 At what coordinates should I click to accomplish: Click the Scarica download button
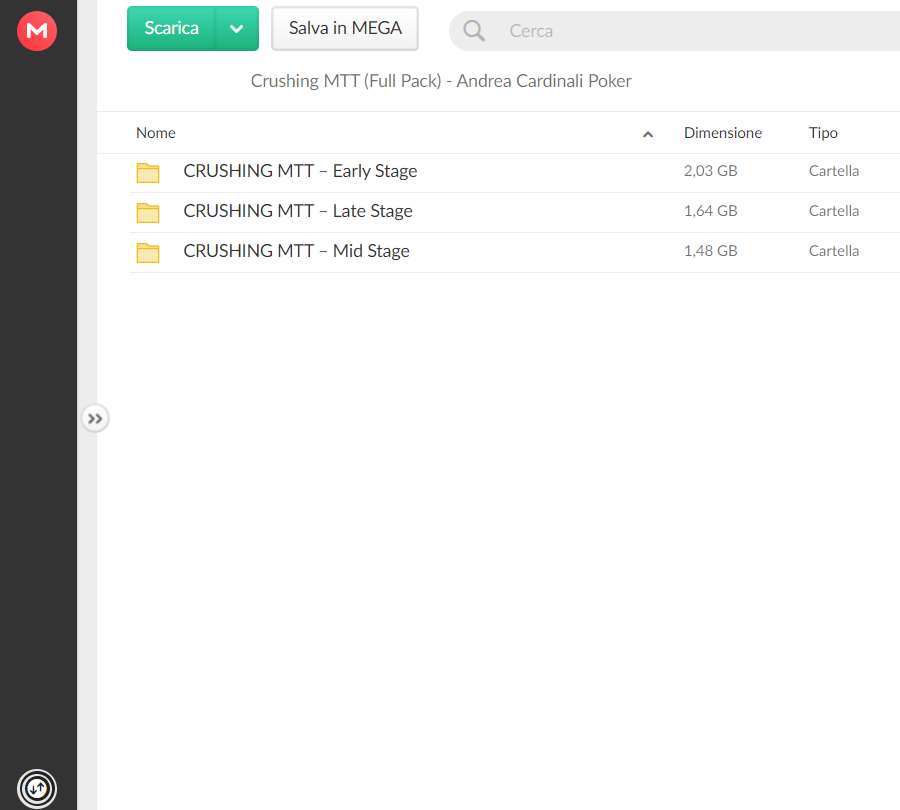click(x=171, y=29)
